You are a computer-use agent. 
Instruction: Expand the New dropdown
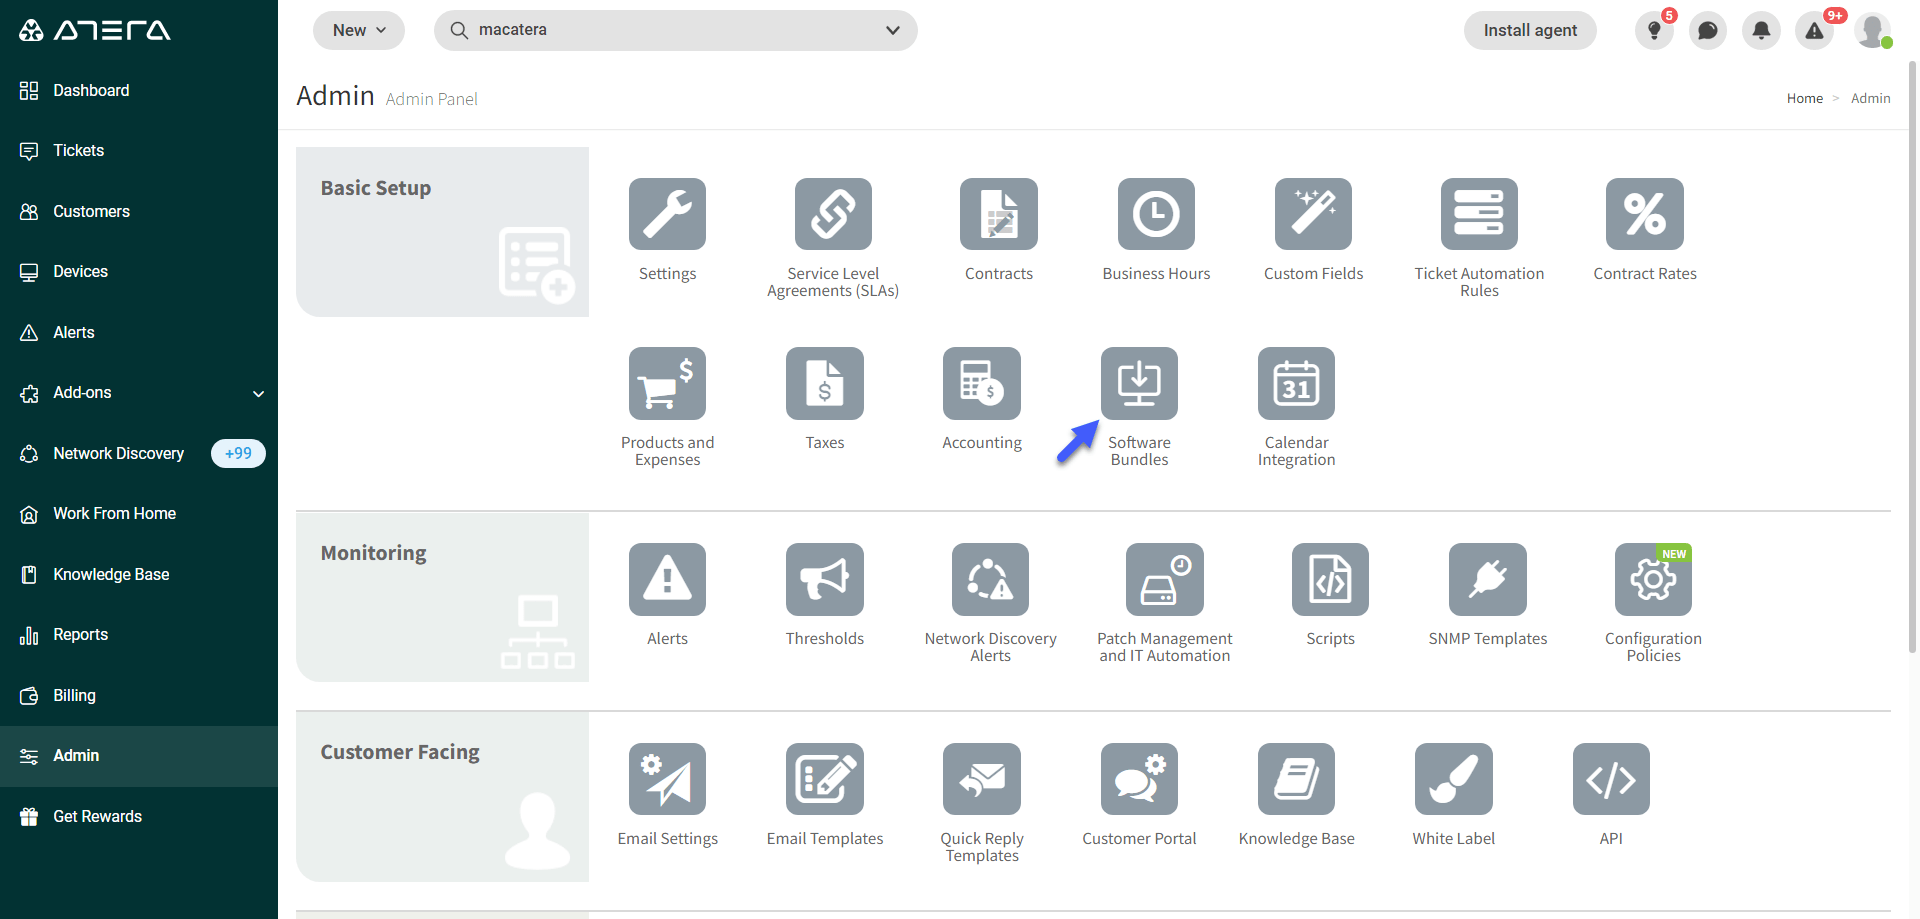pyautogui.click(x=358, y=30)
